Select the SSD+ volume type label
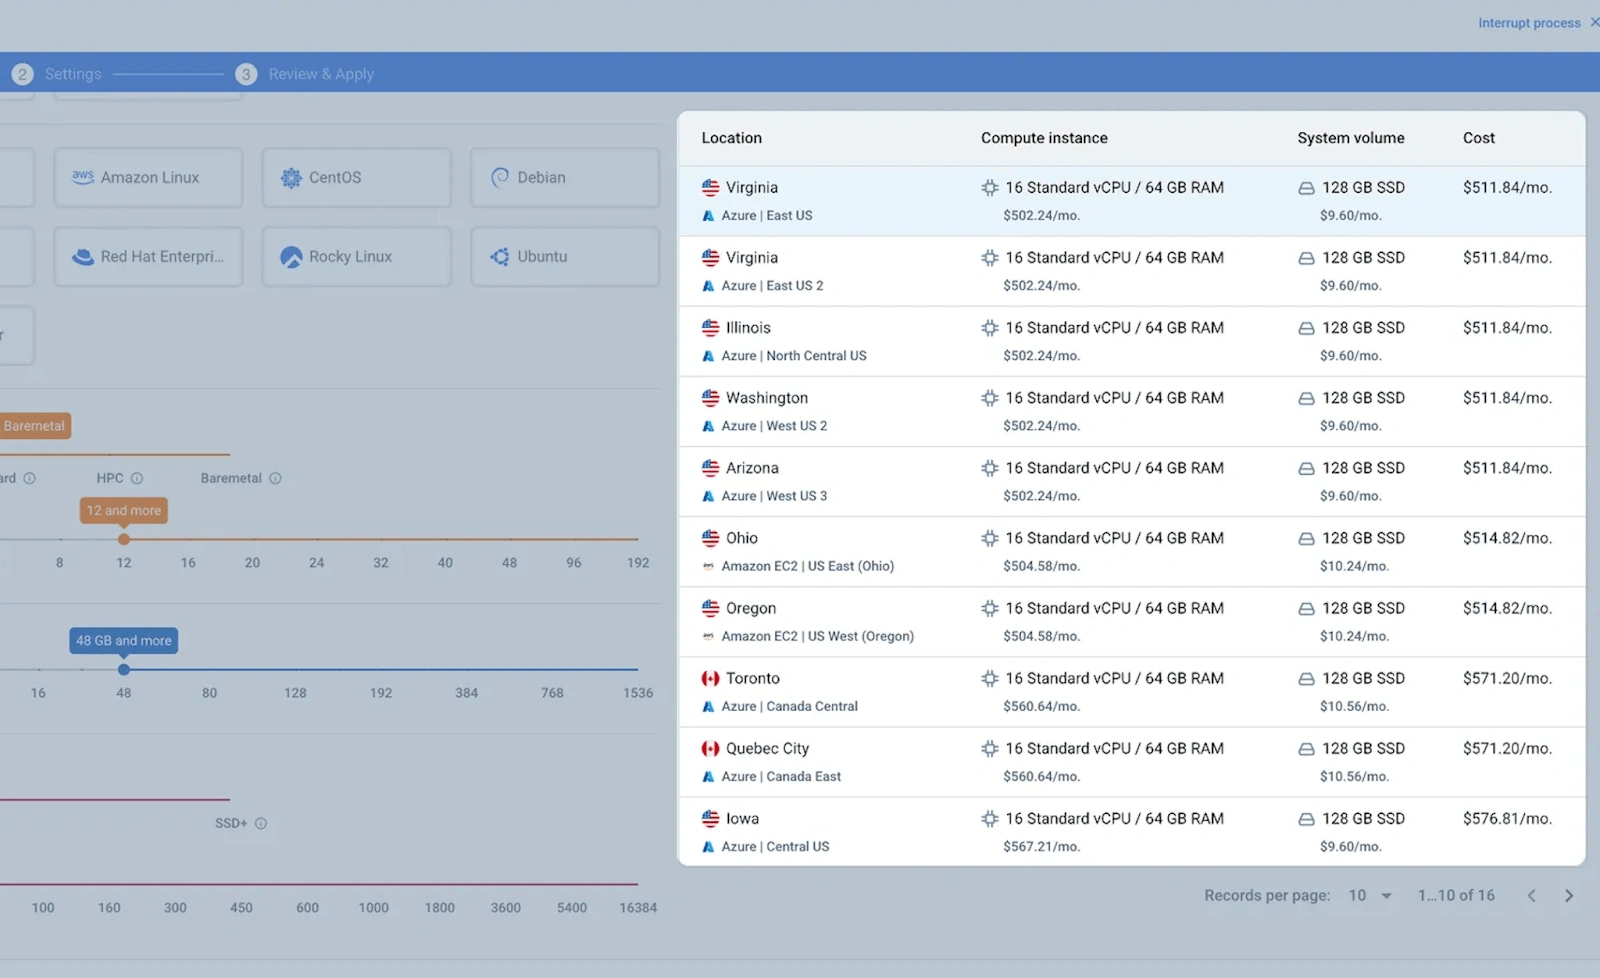This screenshot has width=1600, height=978. pyautogui.click(x=231, y=823)
